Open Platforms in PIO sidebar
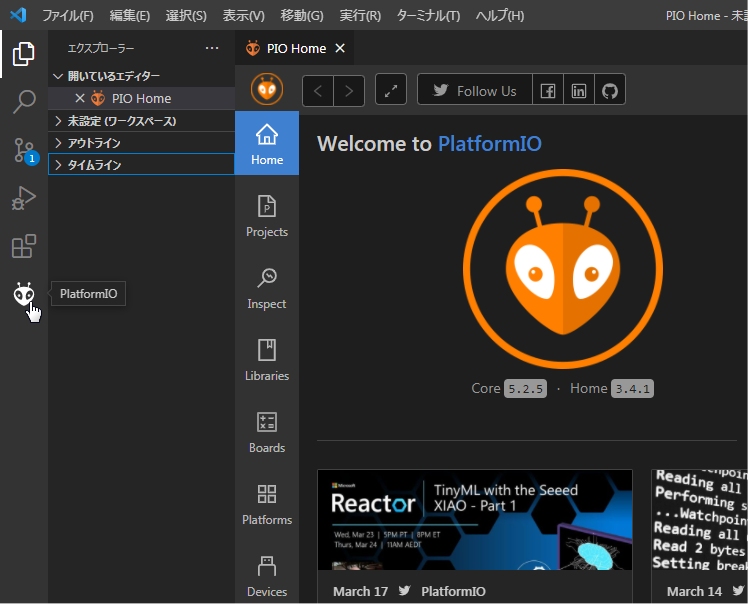The width and height of the screenshot is (748, 604). (x=267, y=504)
